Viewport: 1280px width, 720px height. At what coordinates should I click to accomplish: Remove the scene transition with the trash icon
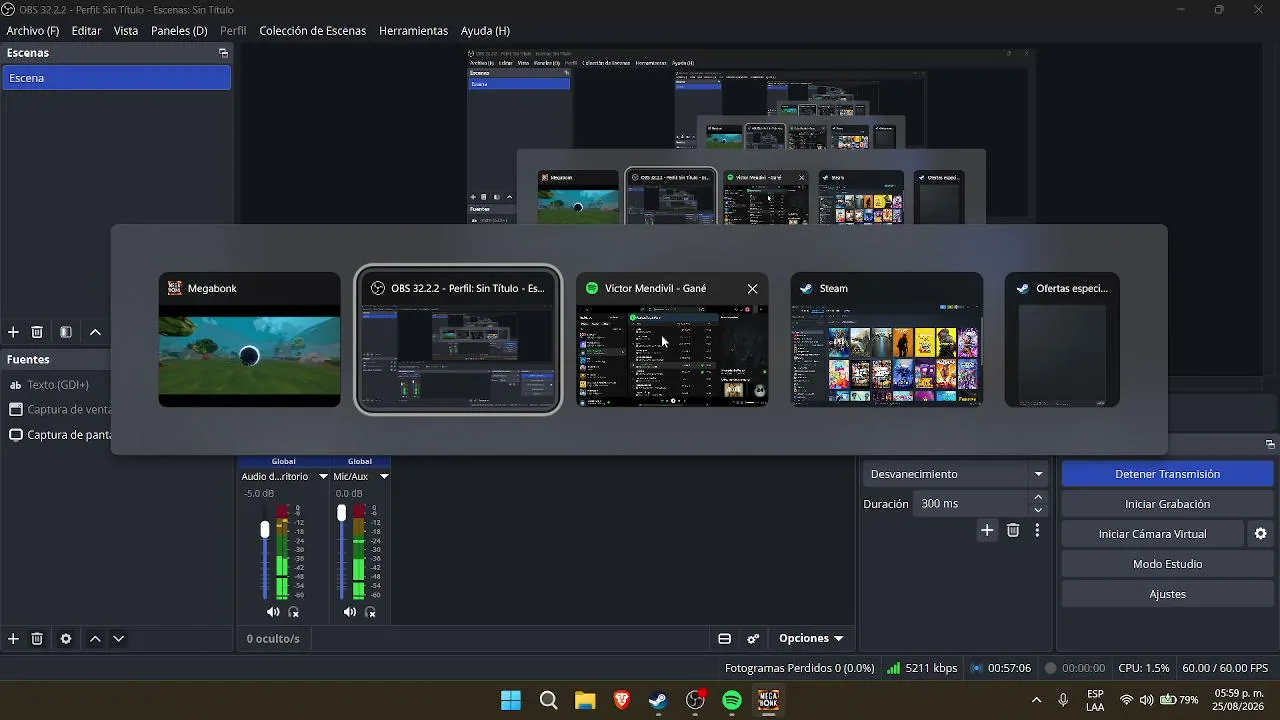pyautogui.click(x=1013, y=531)
